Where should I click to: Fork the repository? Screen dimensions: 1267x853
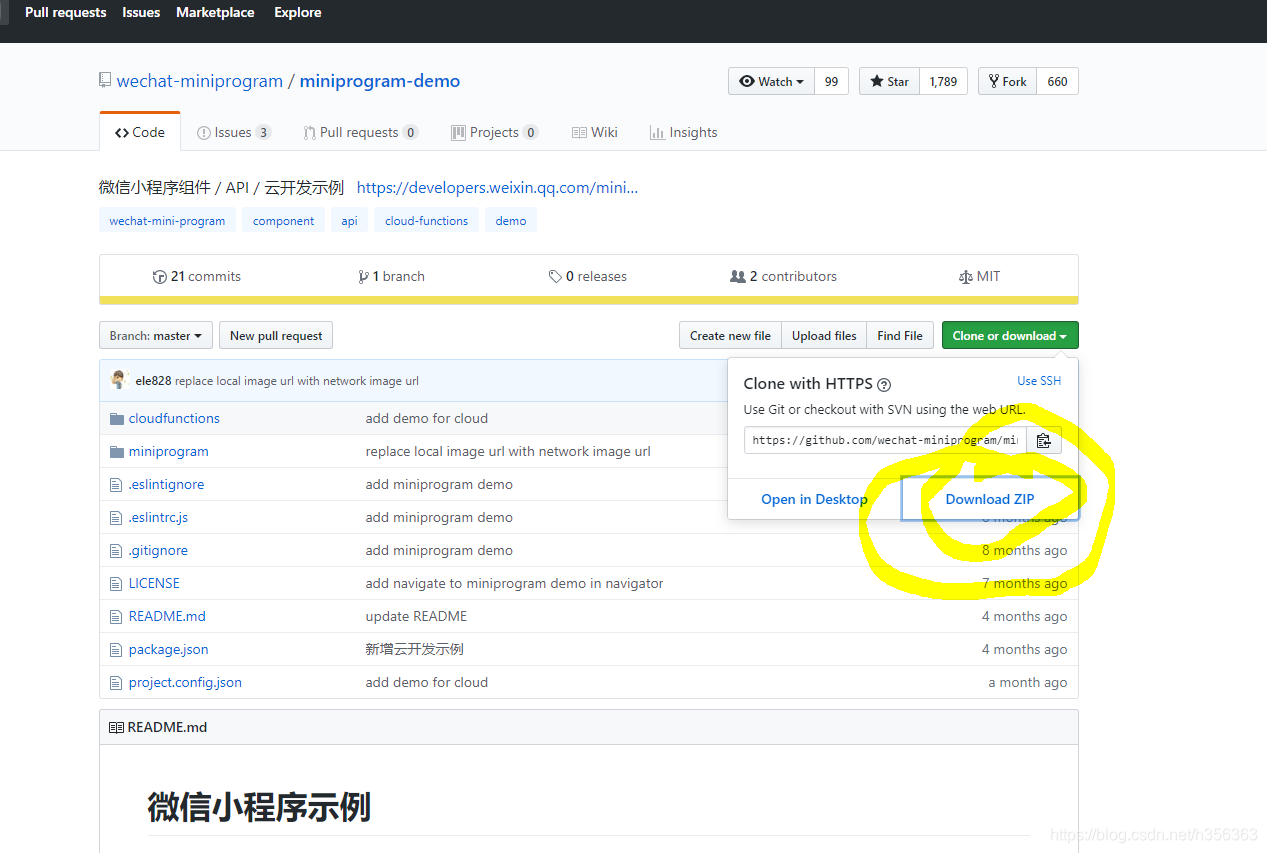[x=1007, y=82]
